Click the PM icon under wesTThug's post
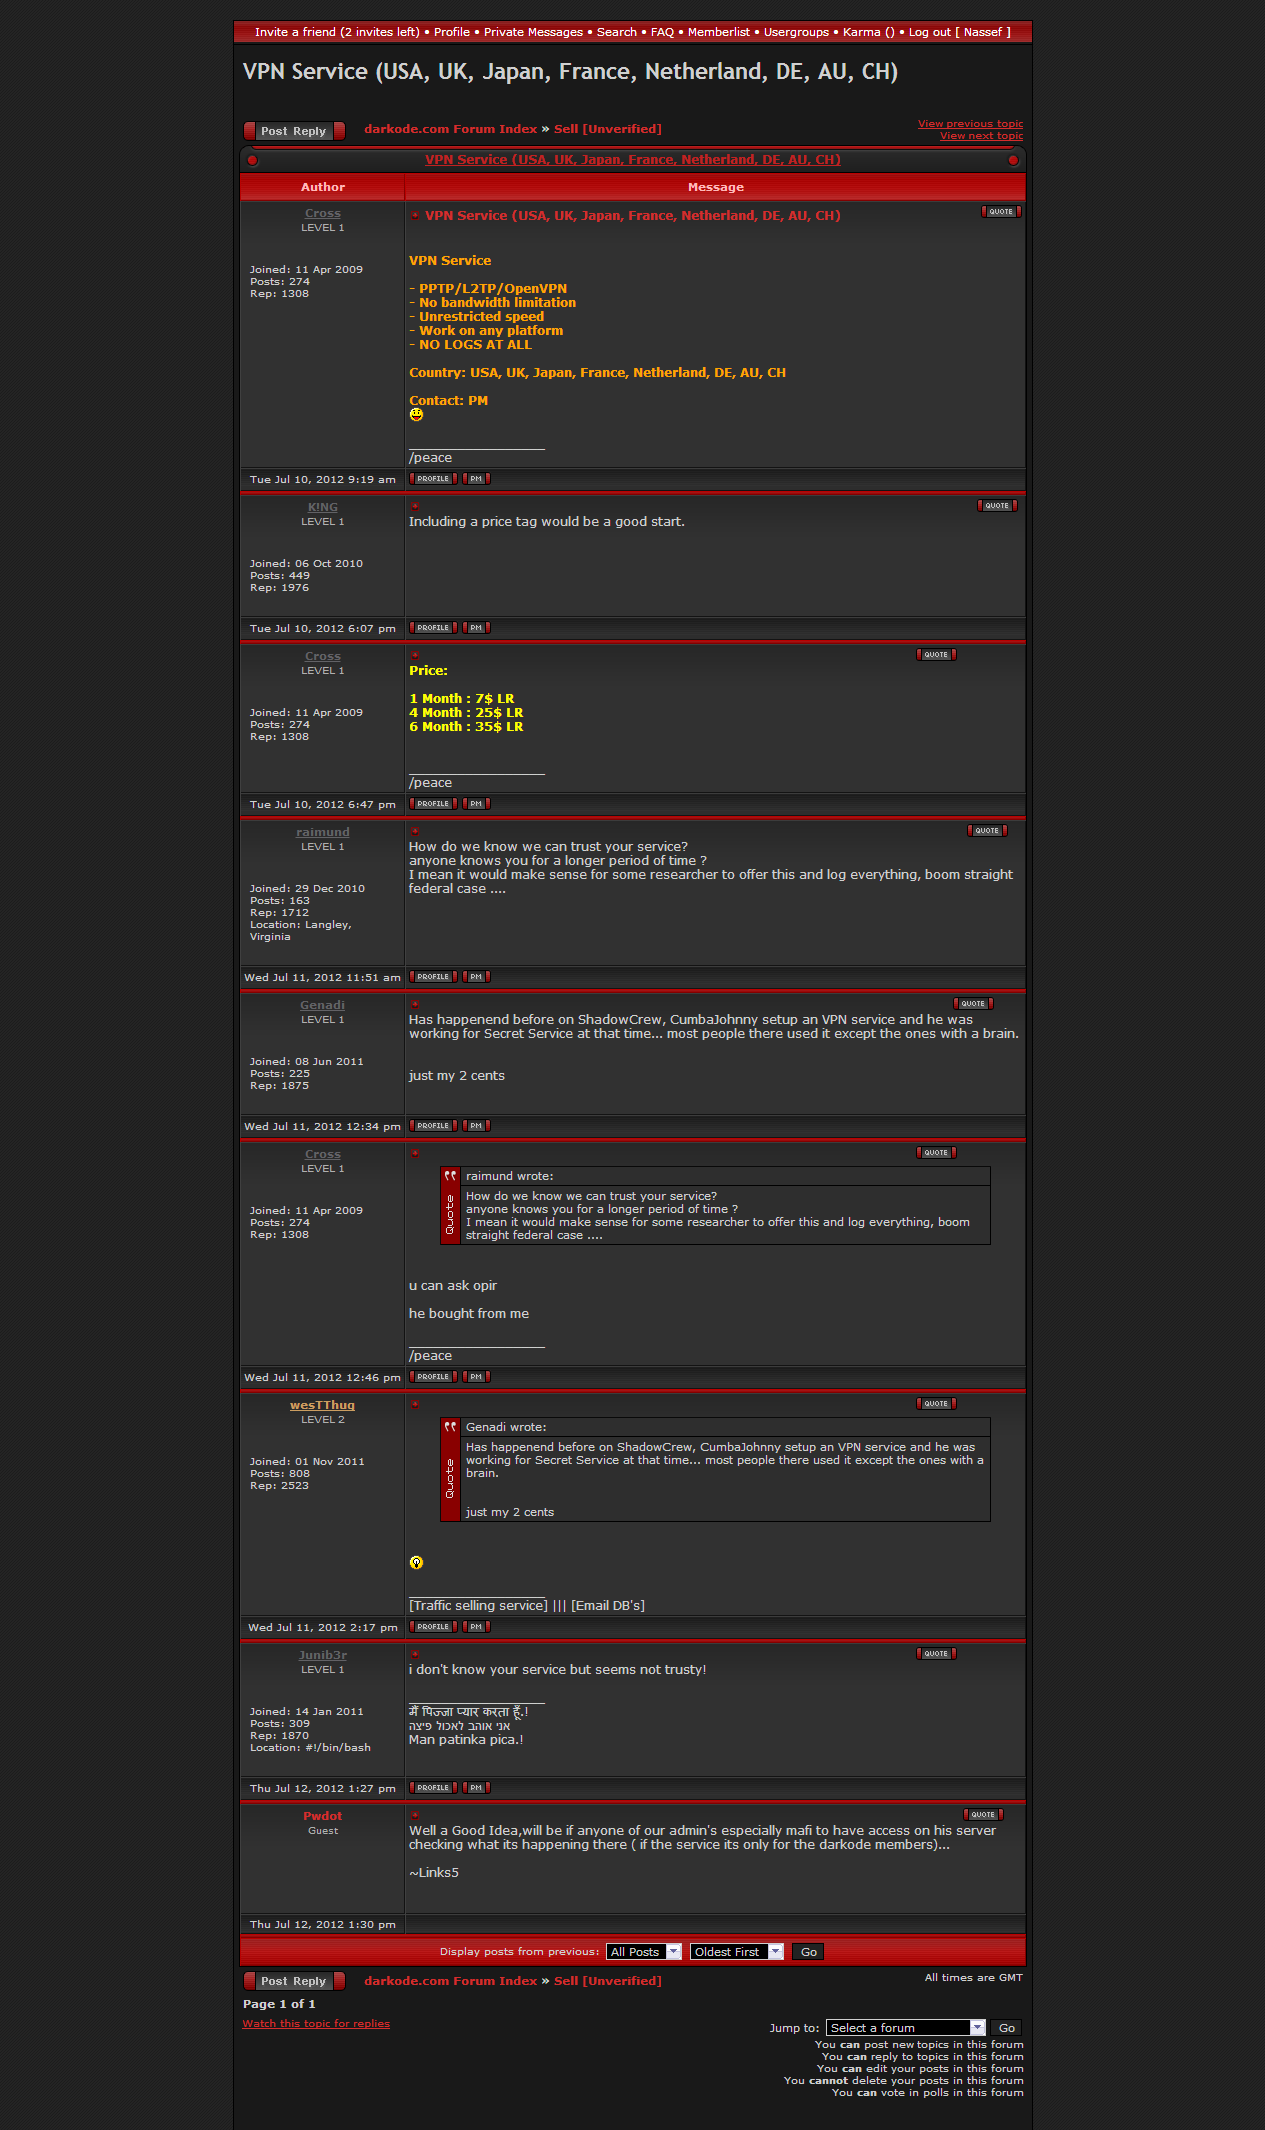 pyautogui.click(x=476, y=1627)
